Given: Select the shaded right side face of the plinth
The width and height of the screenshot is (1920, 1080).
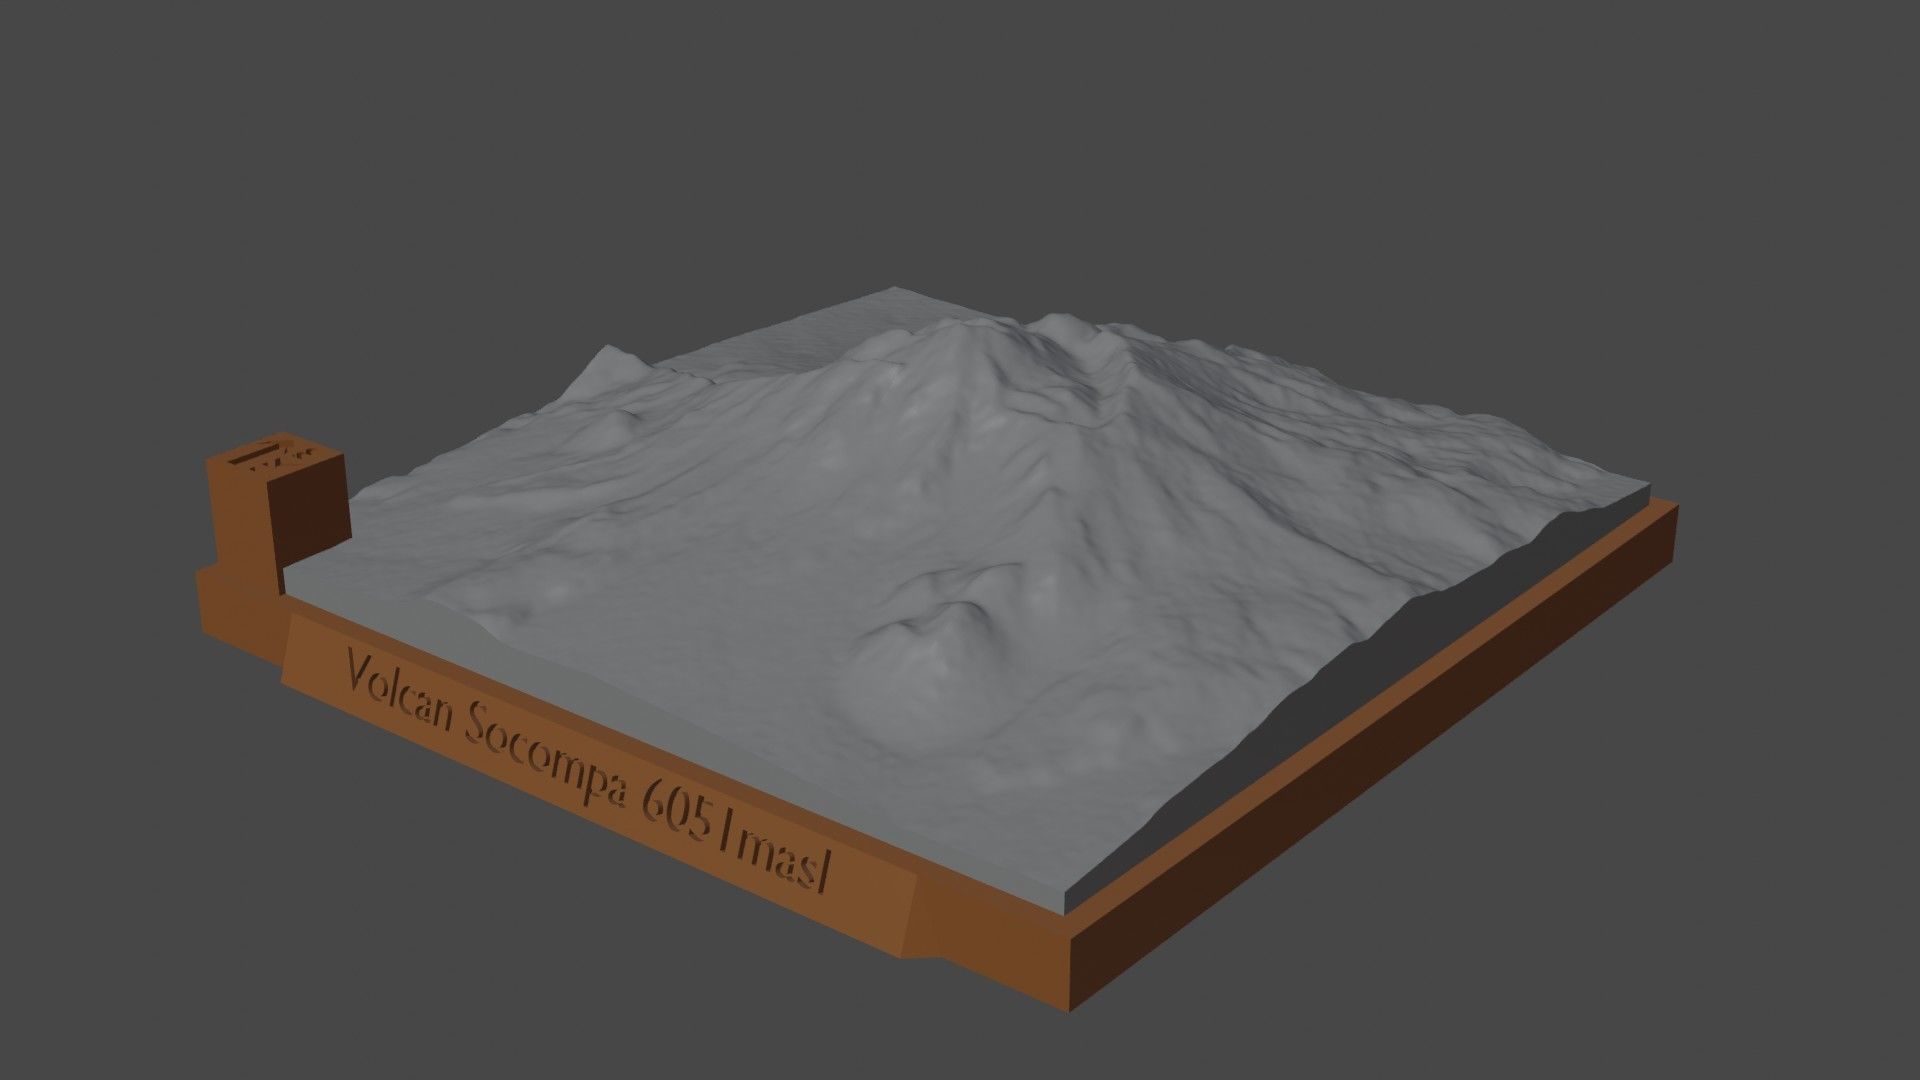Looking at the screenshot, I should pos(1300,800).
